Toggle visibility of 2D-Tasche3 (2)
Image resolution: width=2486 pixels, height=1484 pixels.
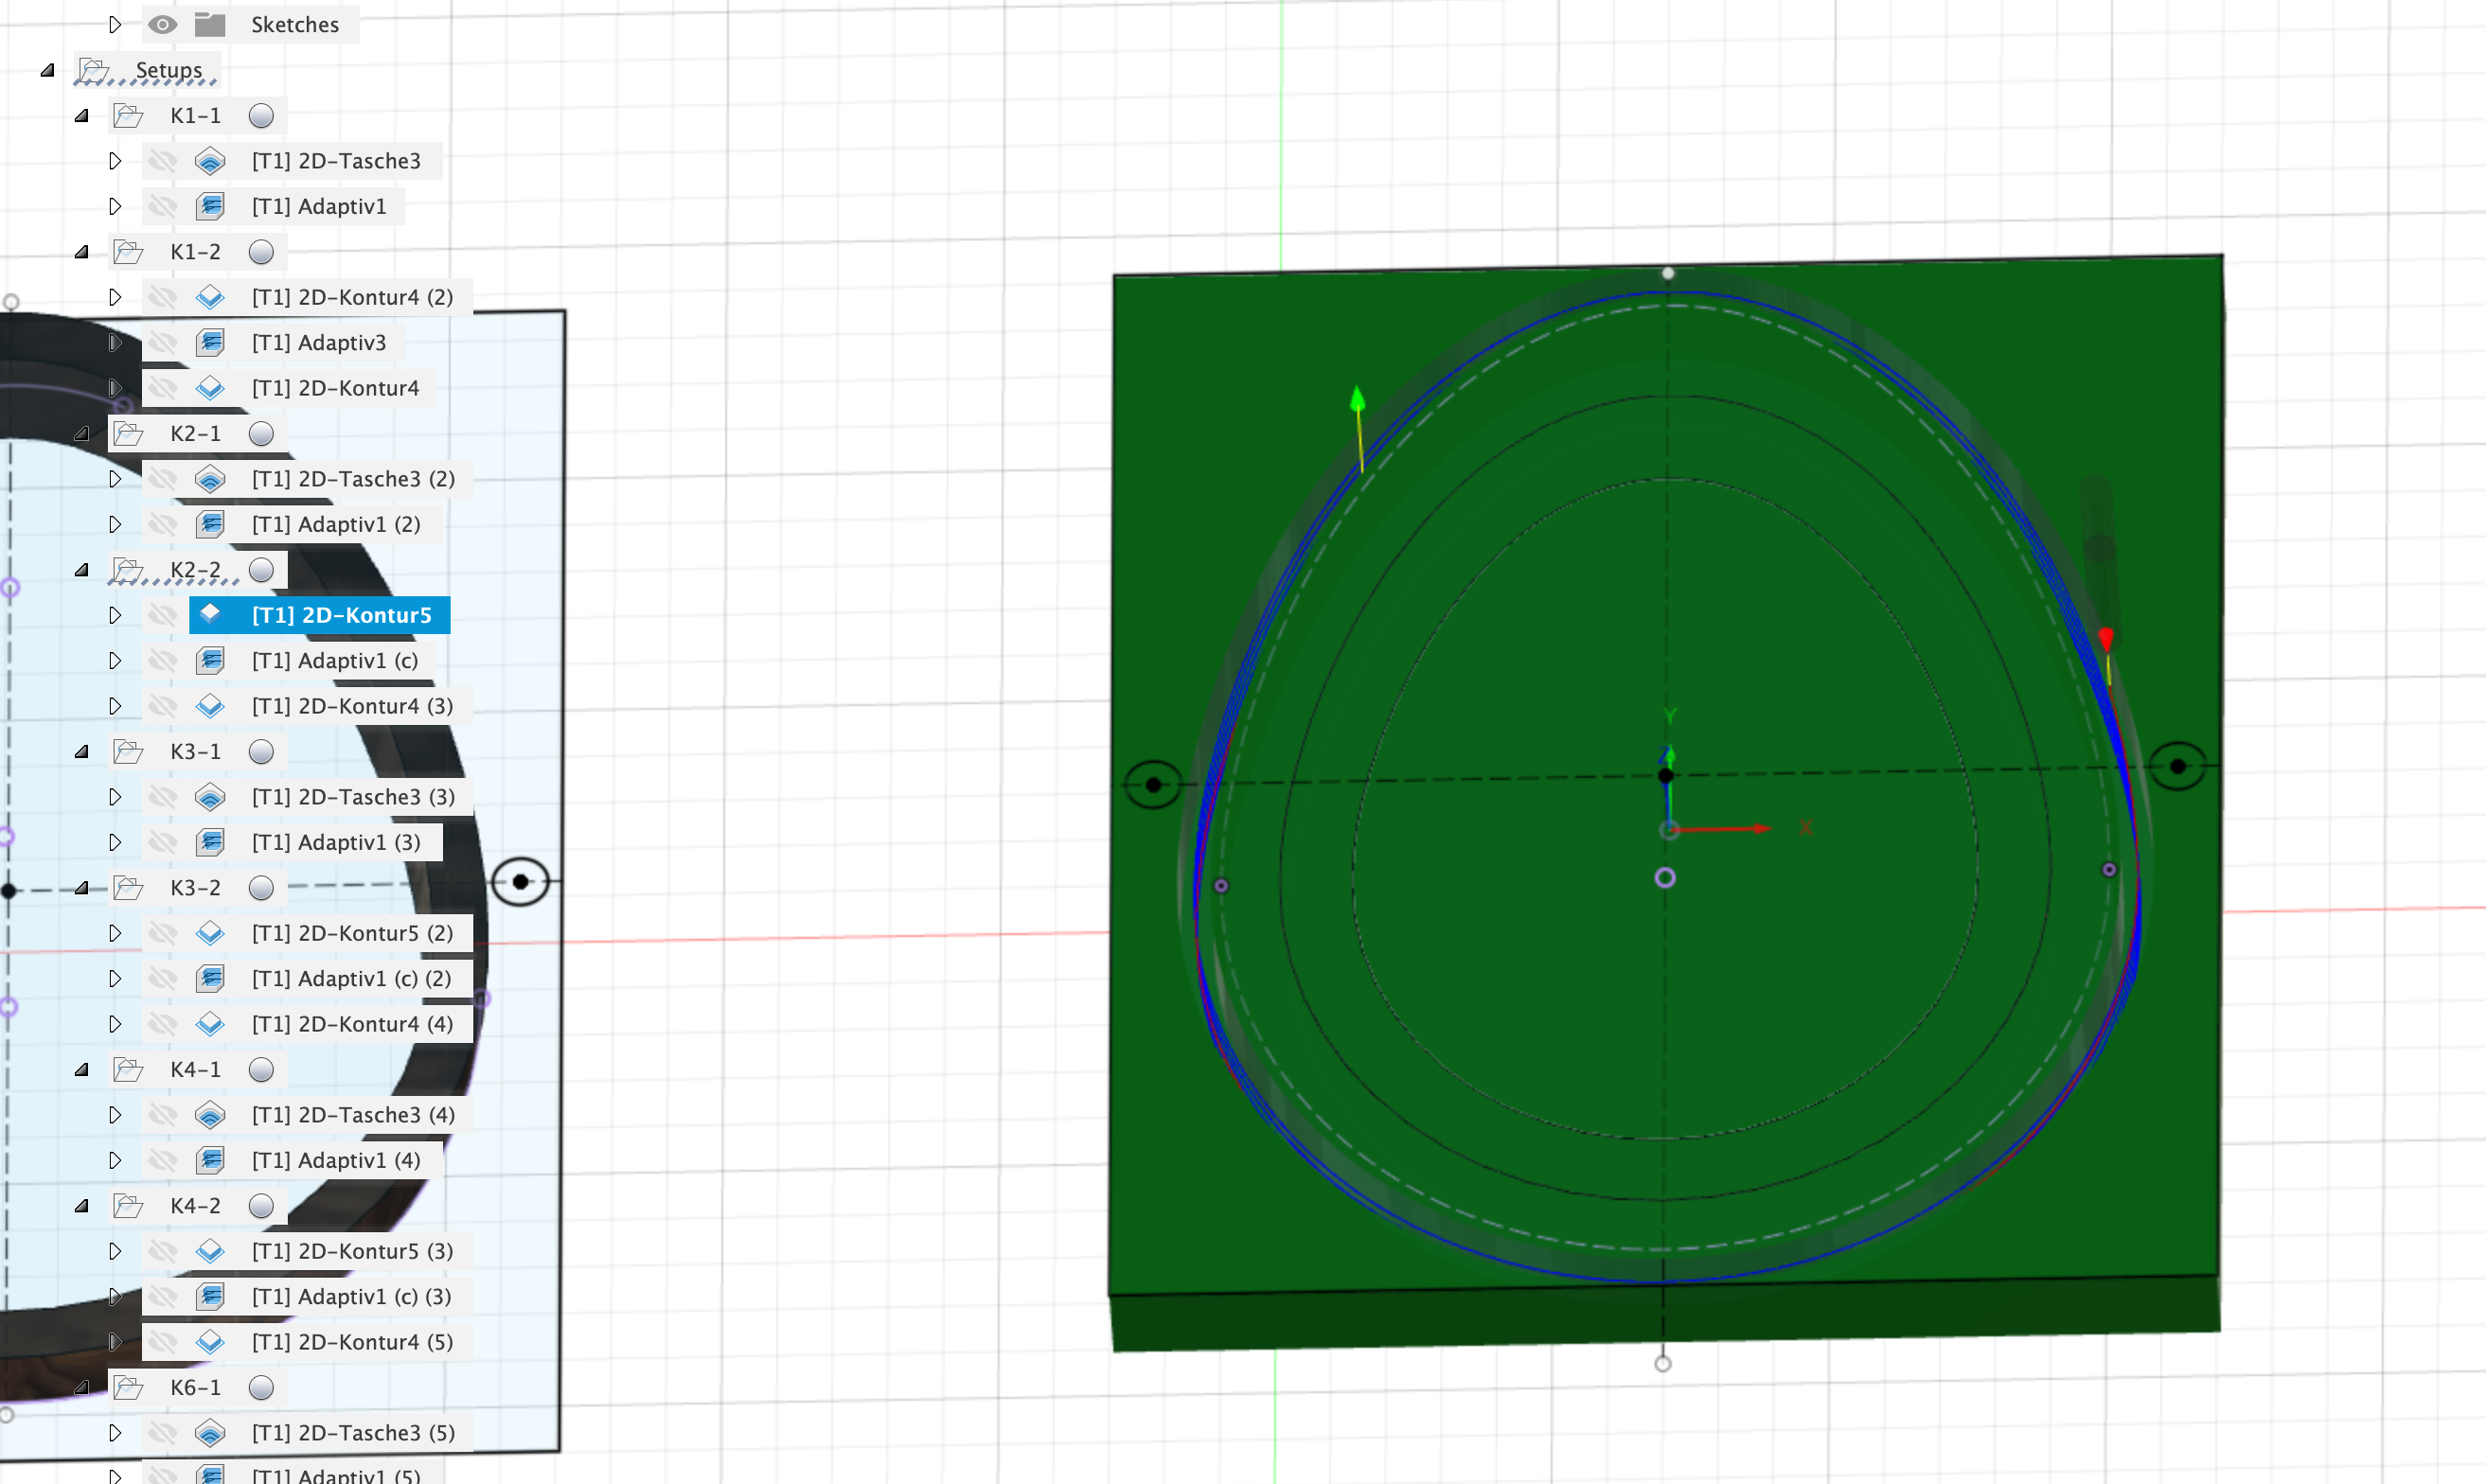[163, 479]
